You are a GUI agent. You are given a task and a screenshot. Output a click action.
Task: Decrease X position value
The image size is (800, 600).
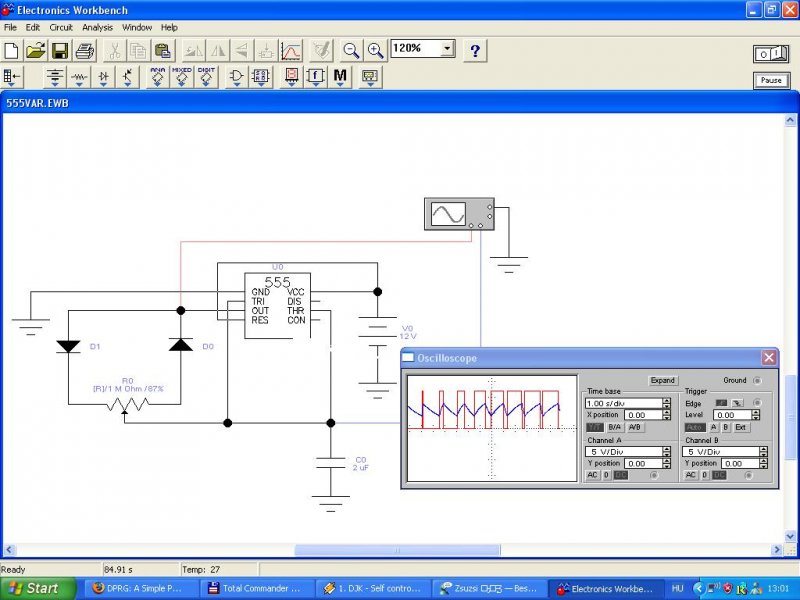667,417
